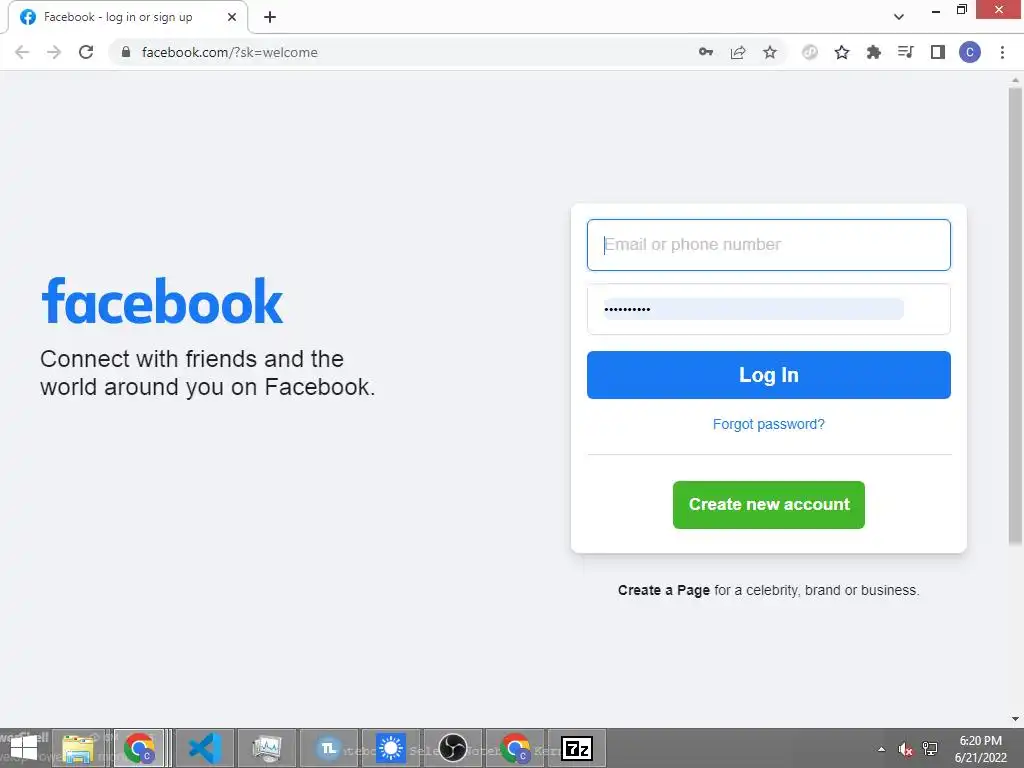The width and height of the screenshot is (1024, 768).
Task: Open File Explorer from the taskbar
Action: (78, 748)
